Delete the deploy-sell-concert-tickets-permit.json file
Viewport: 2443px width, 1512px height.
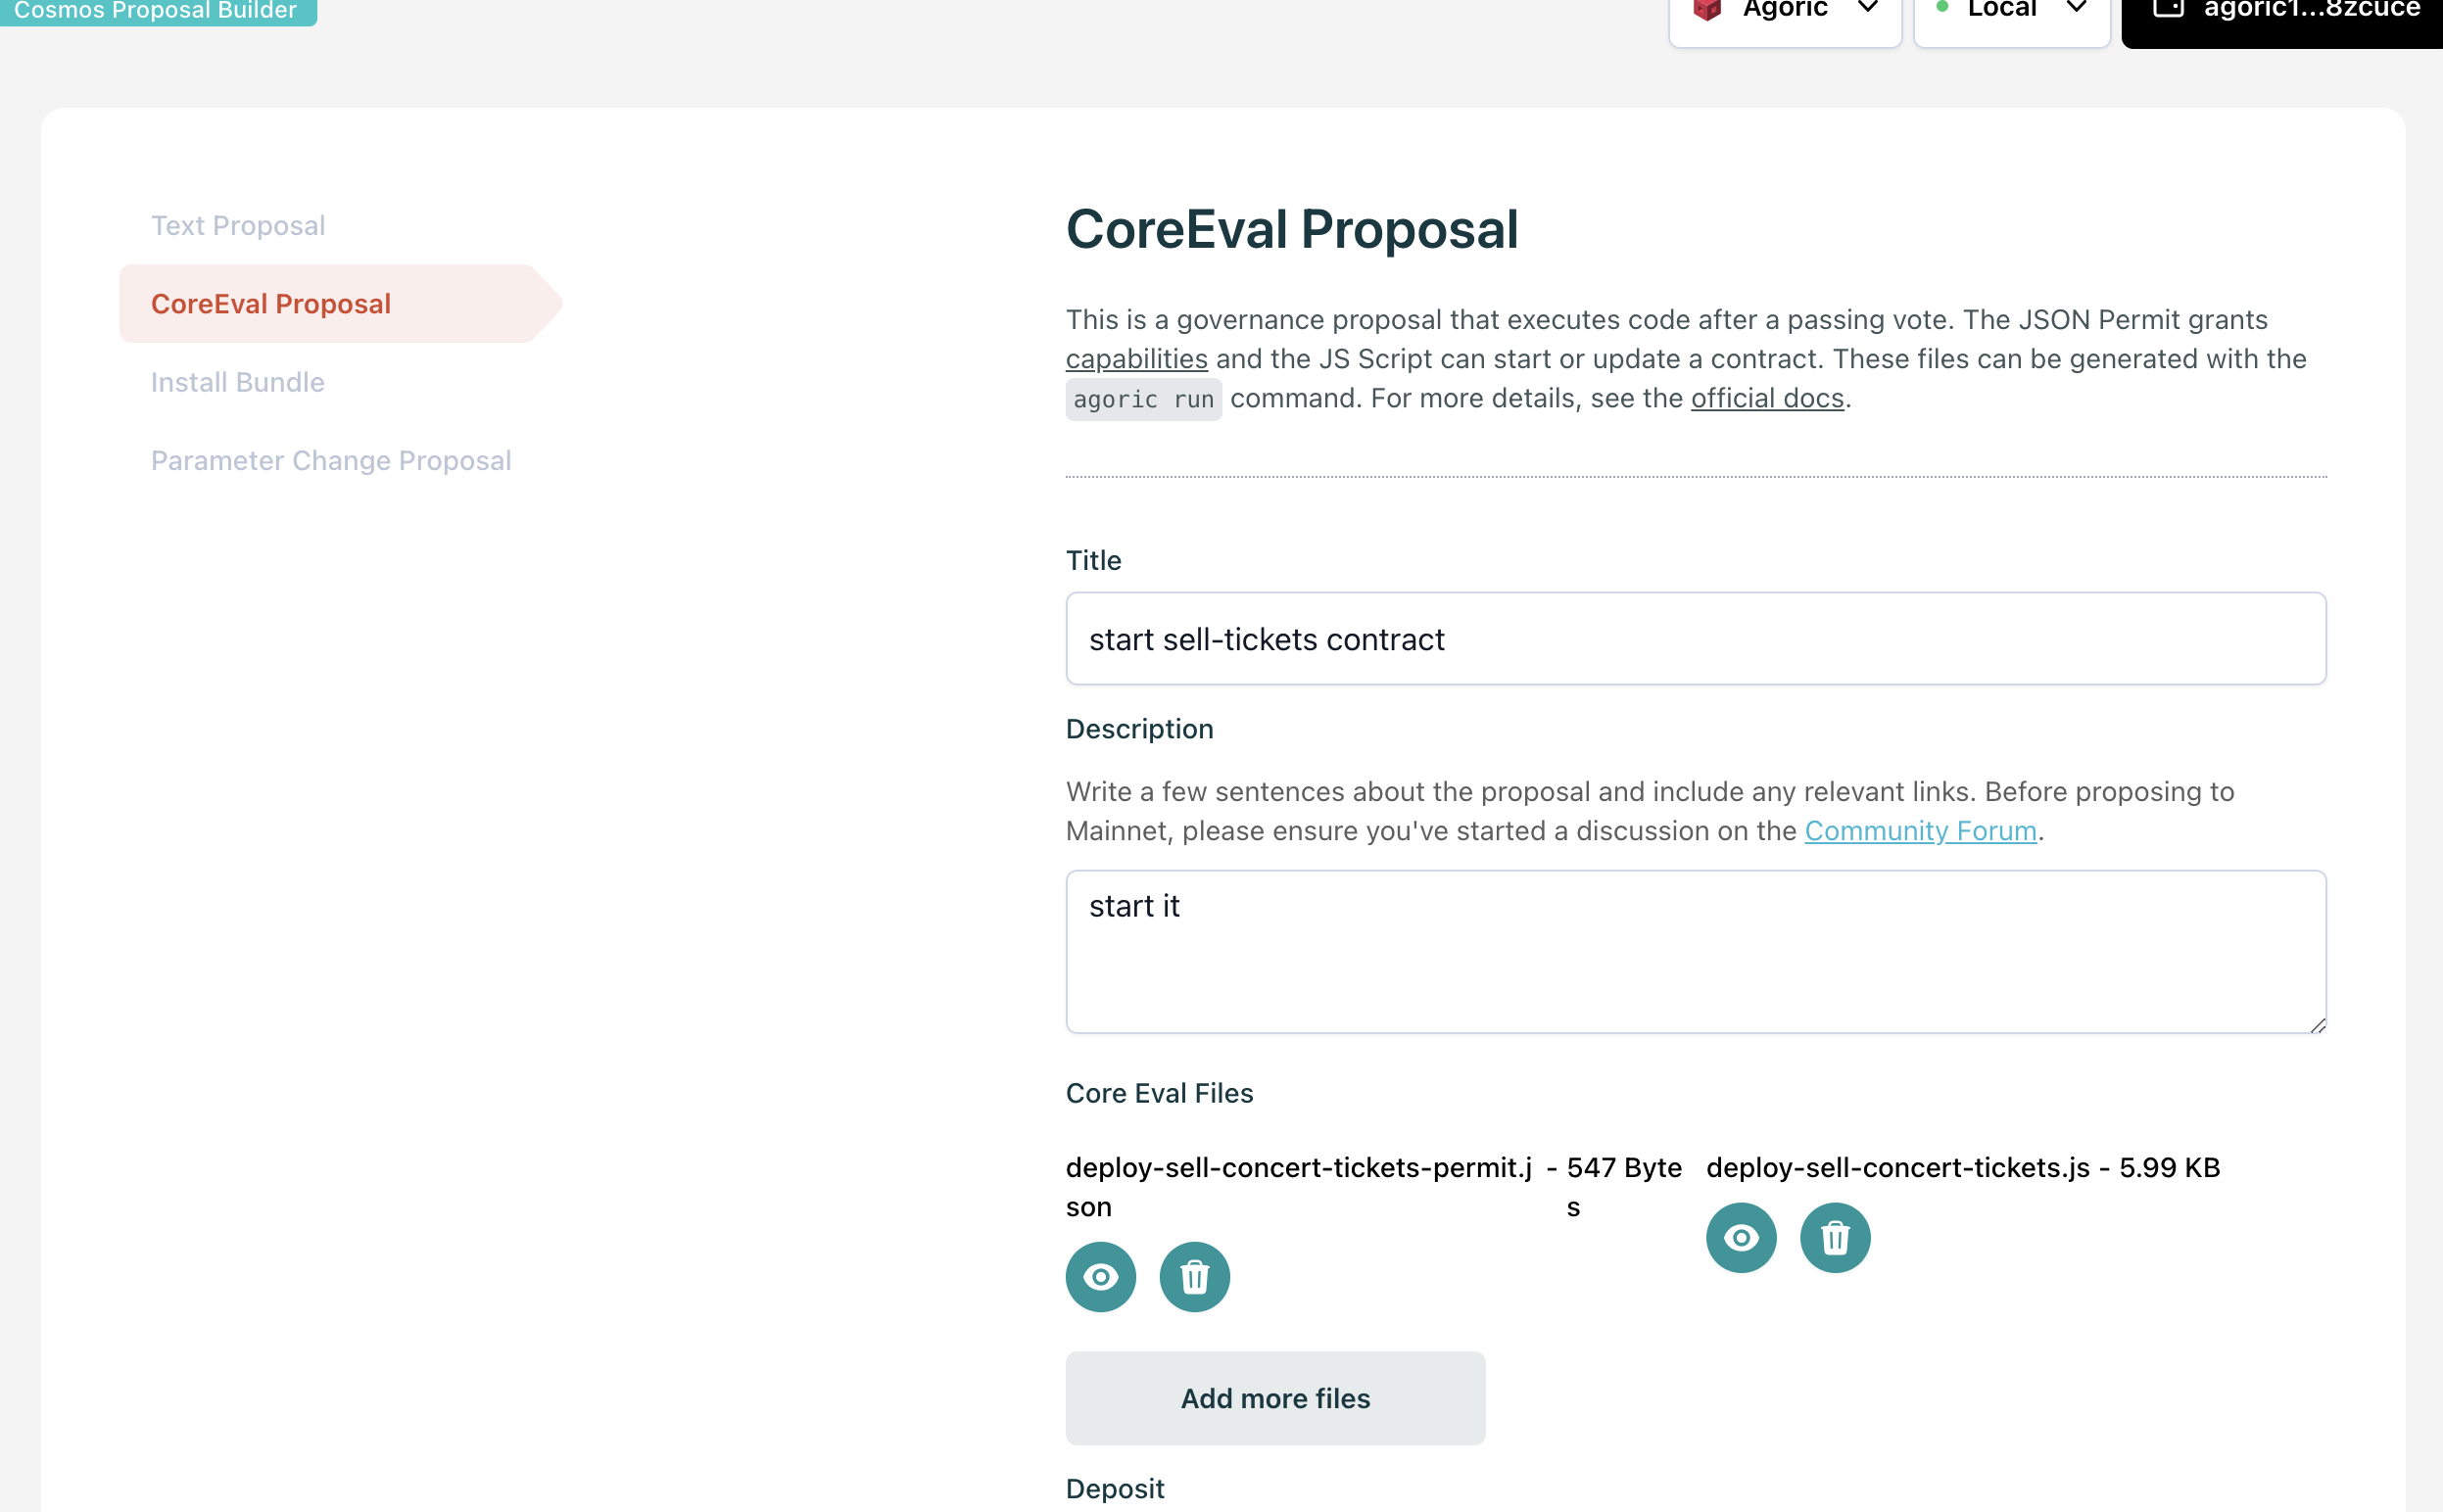[1194, 1277]
